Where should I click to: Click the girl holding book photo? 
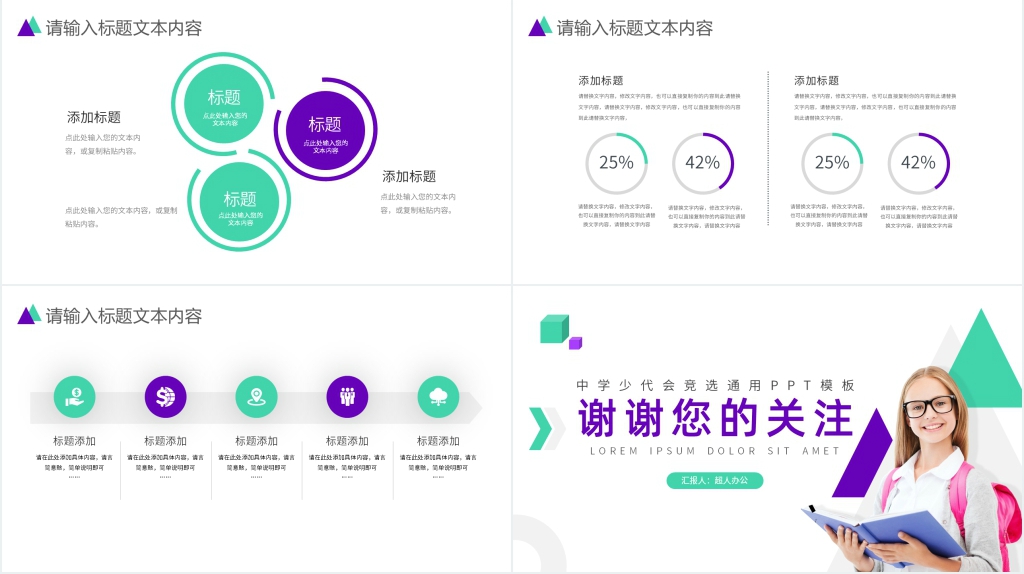(914, 469)
